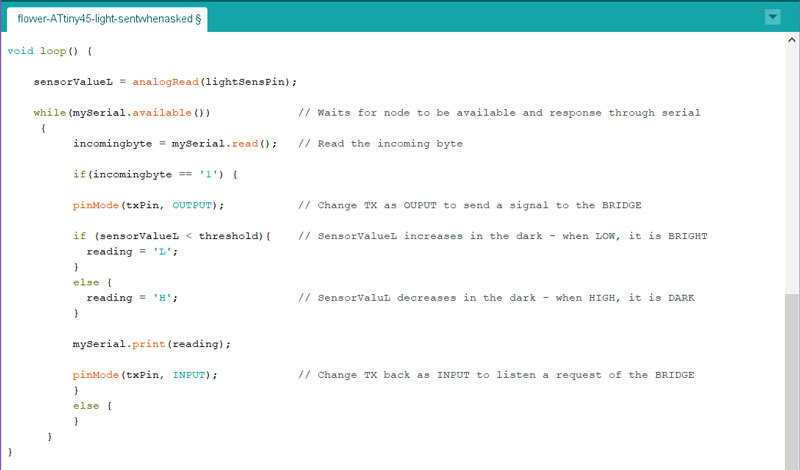Click comment 'Read the incoming byte'
Viewport: 800px width, 470px height.
tap(390, 144)
